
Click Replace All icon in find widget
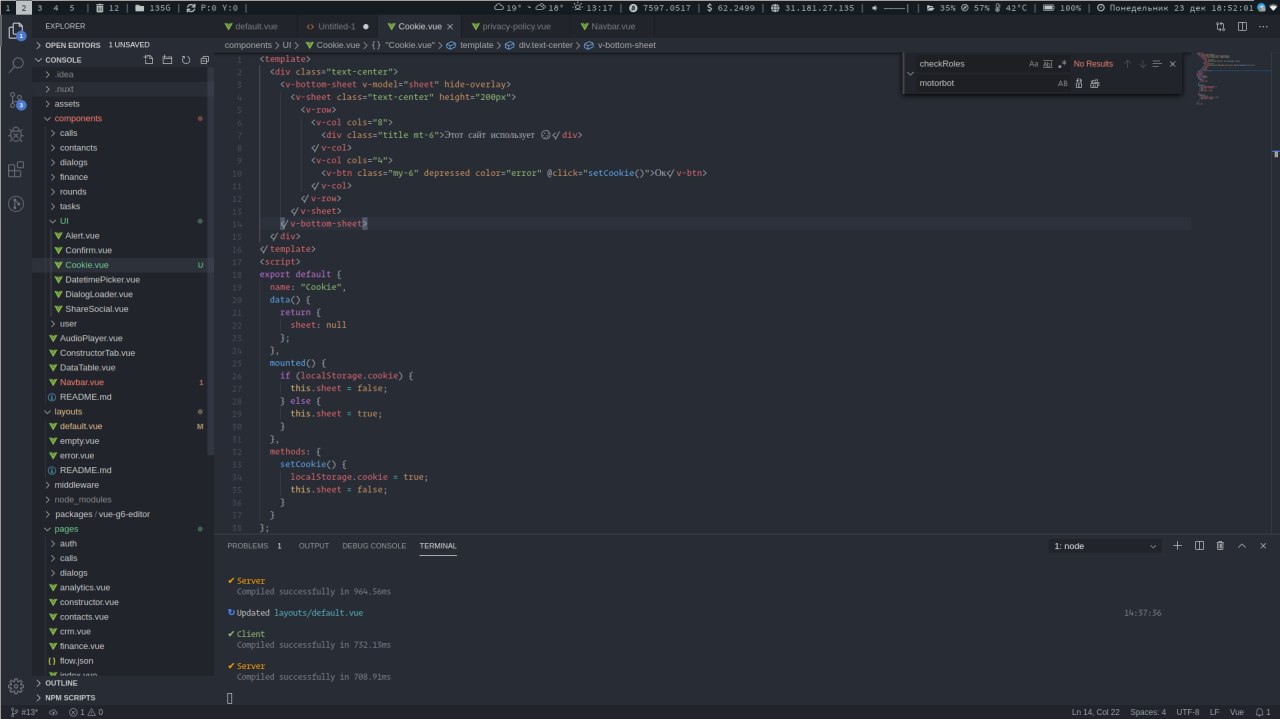[1094, 83]
